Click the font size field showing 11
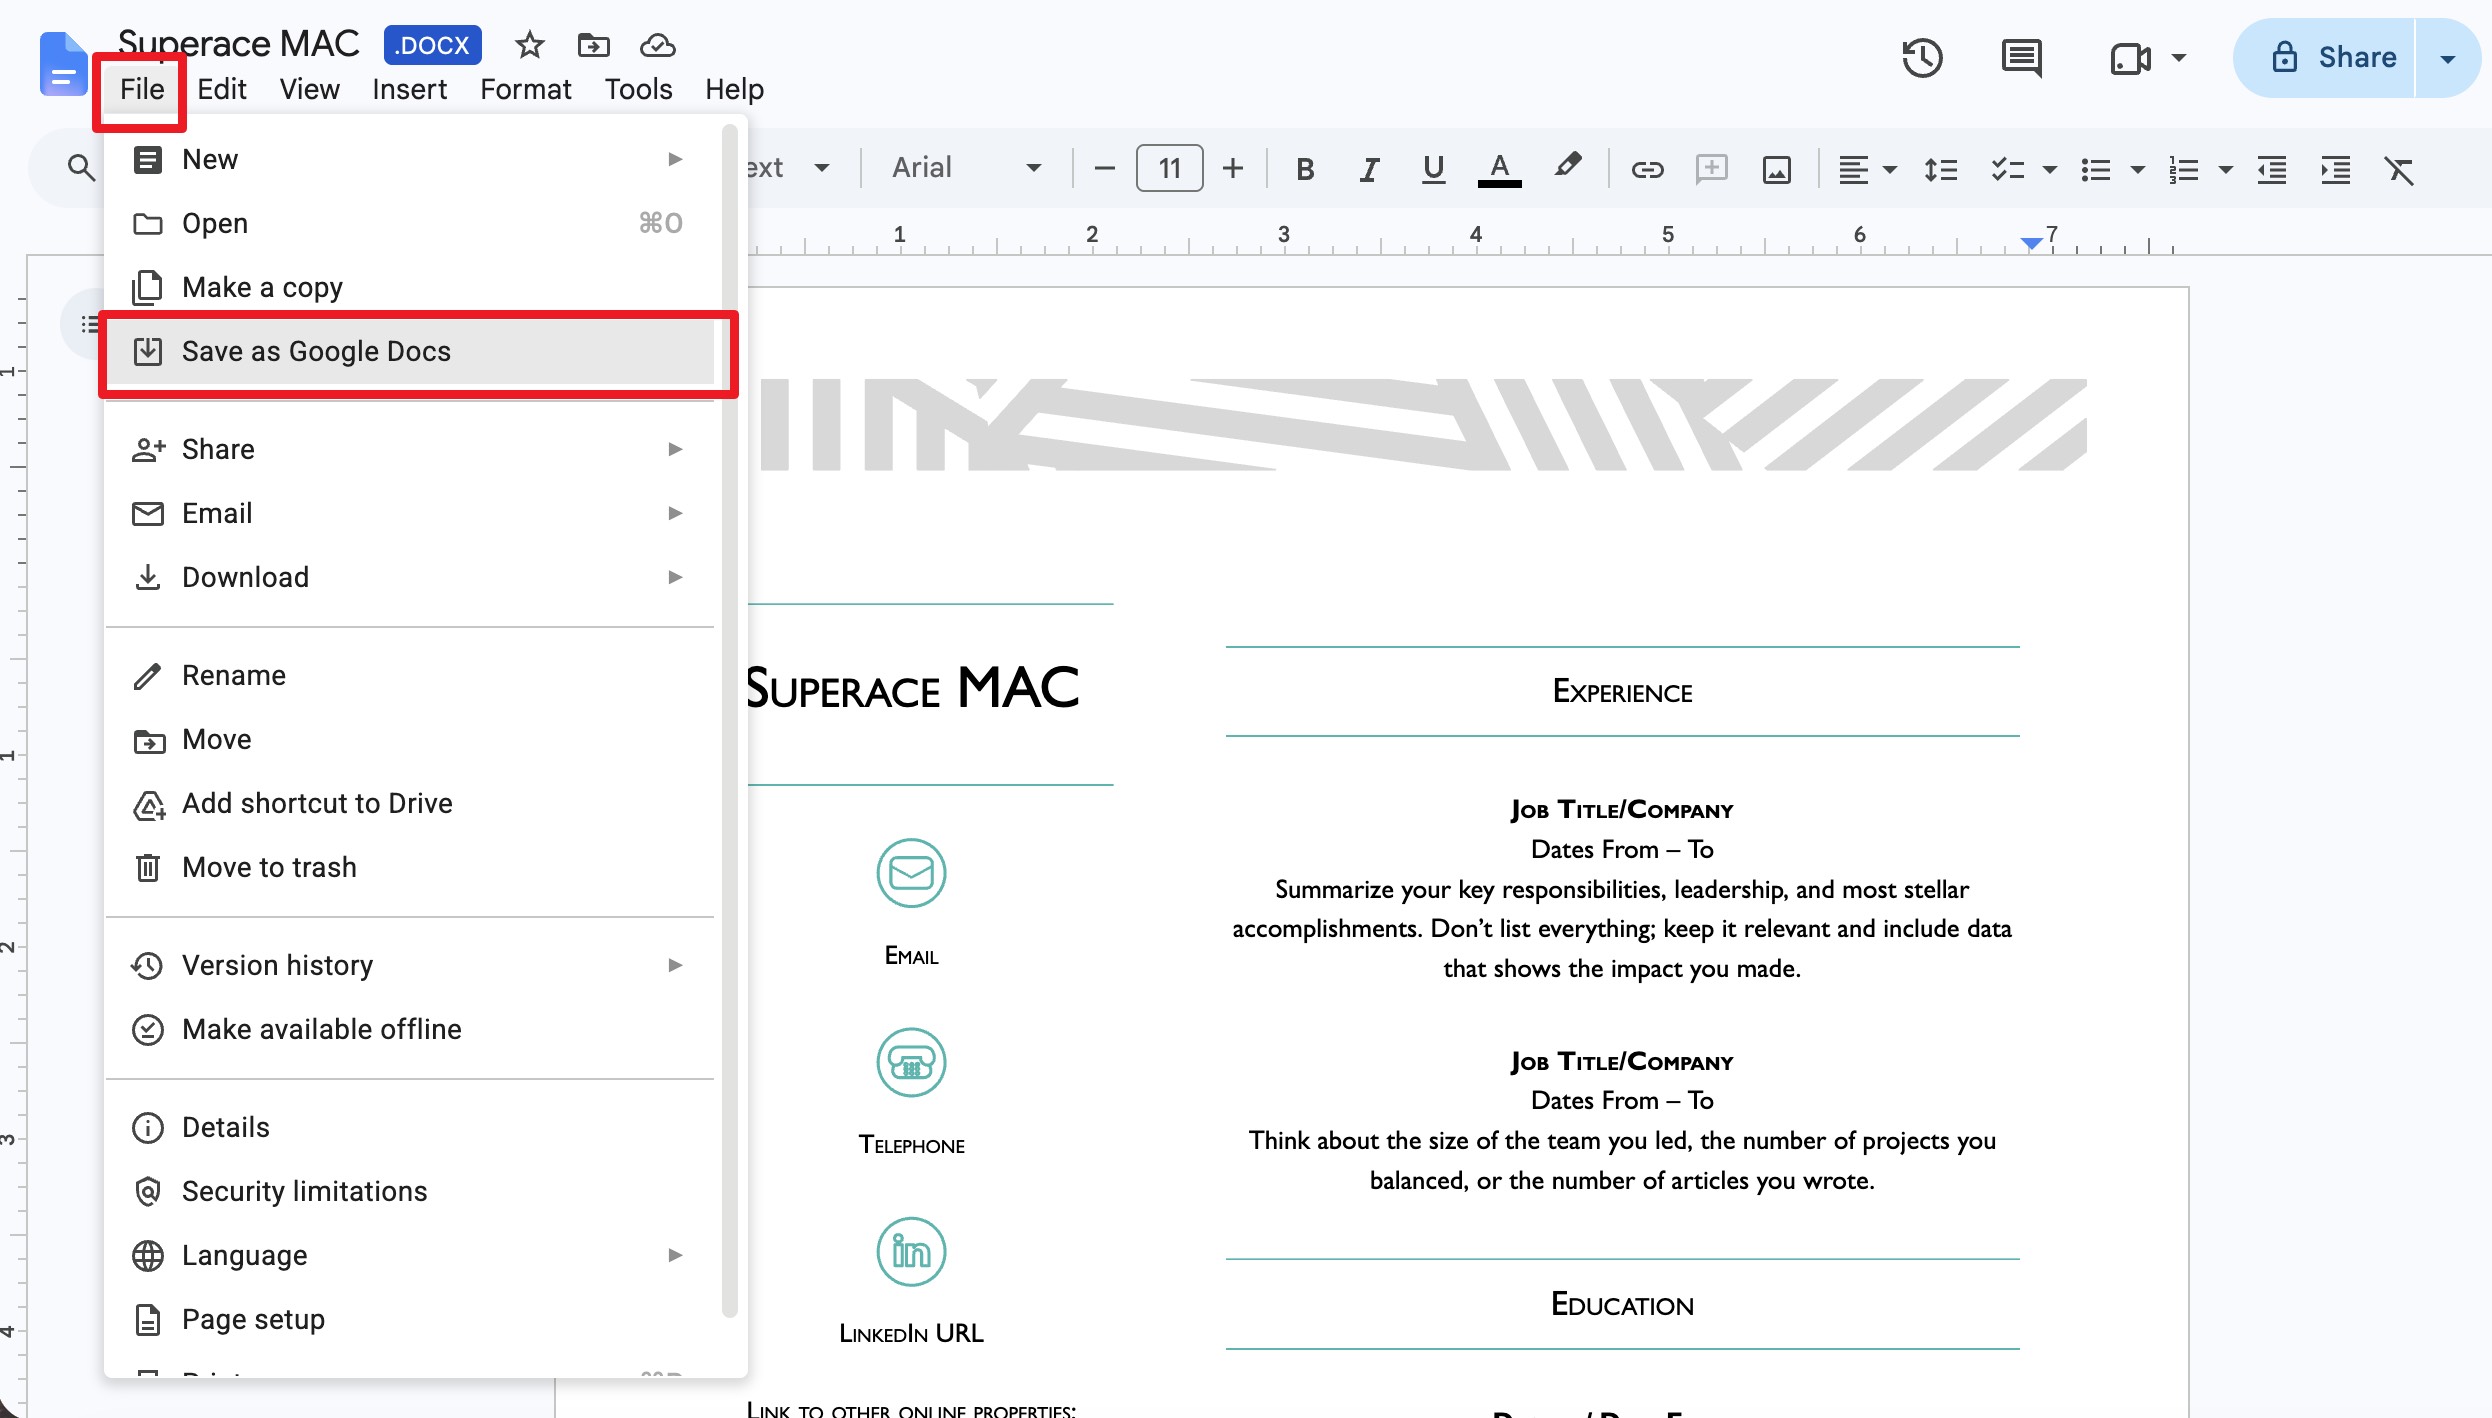2492x1418 pixels. point(1169,168)
